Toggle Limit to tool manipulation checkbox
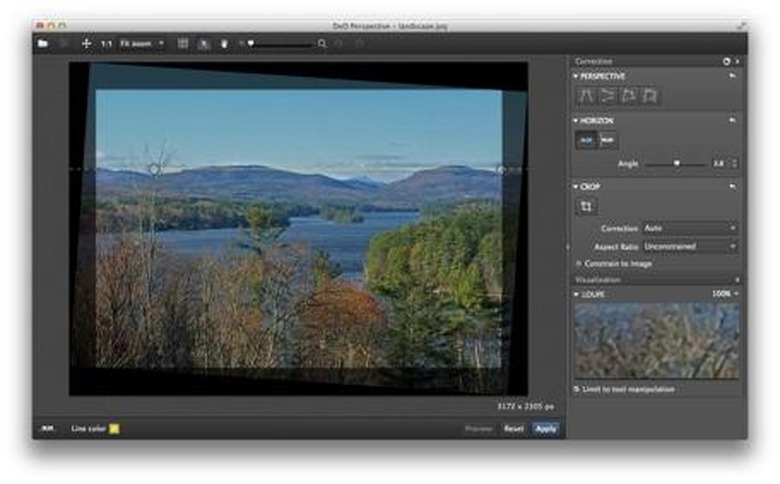The width and height of the screenshot is (780, 484). tap(578, 388)
